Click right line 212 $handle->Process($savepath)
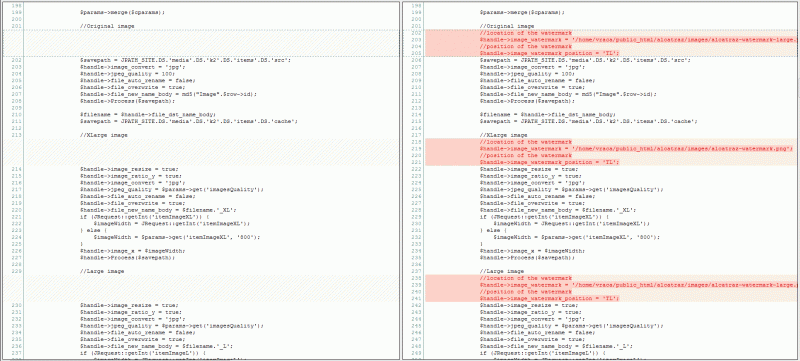 click(527, 101)
